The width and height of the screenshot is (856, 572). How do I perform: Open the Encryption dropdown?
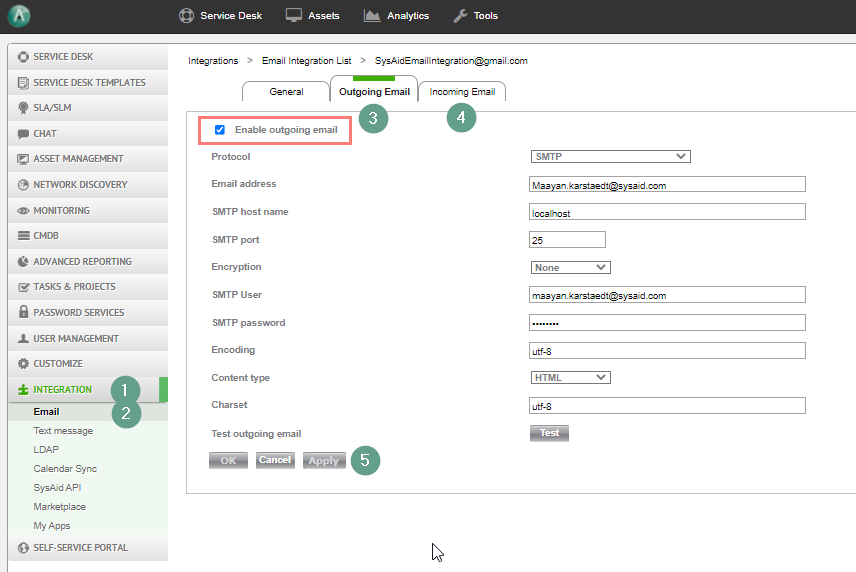click(x=570, y=267)
